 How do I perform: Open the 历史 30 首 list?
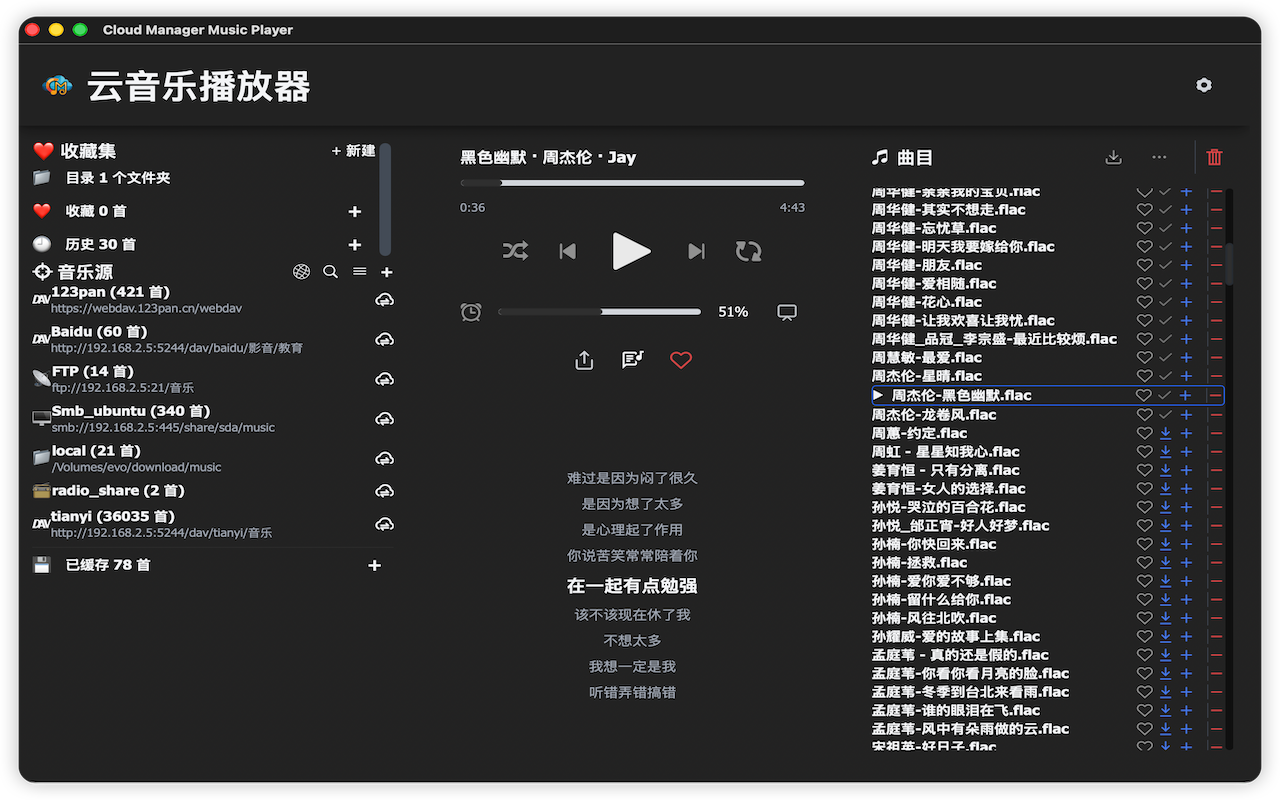coord(100,245)
